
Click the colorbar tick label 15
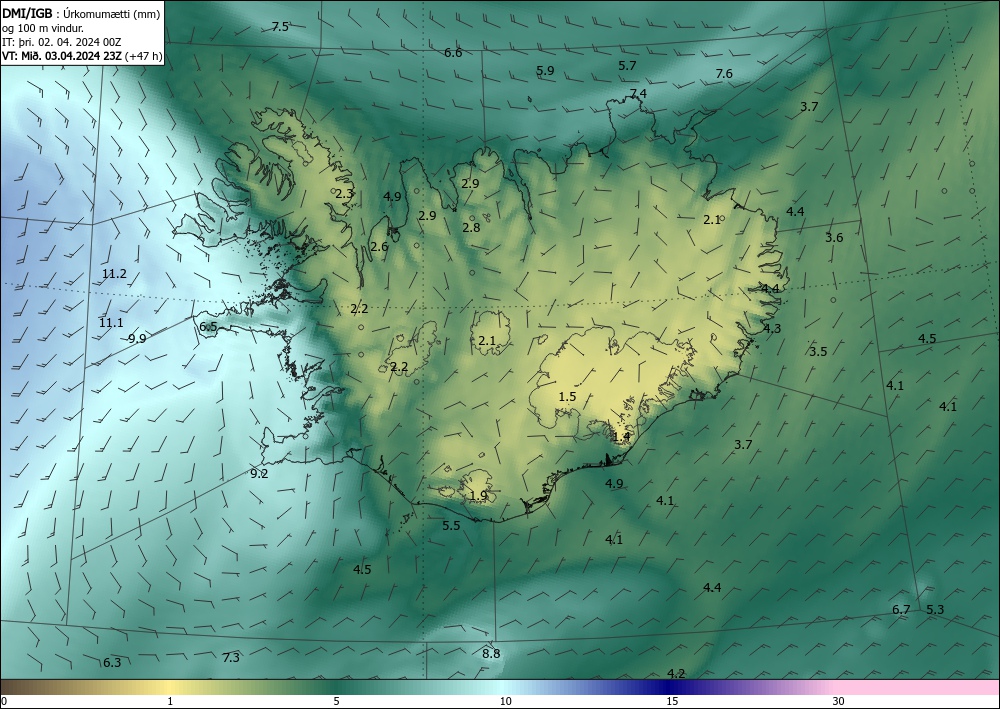point(672,701)
